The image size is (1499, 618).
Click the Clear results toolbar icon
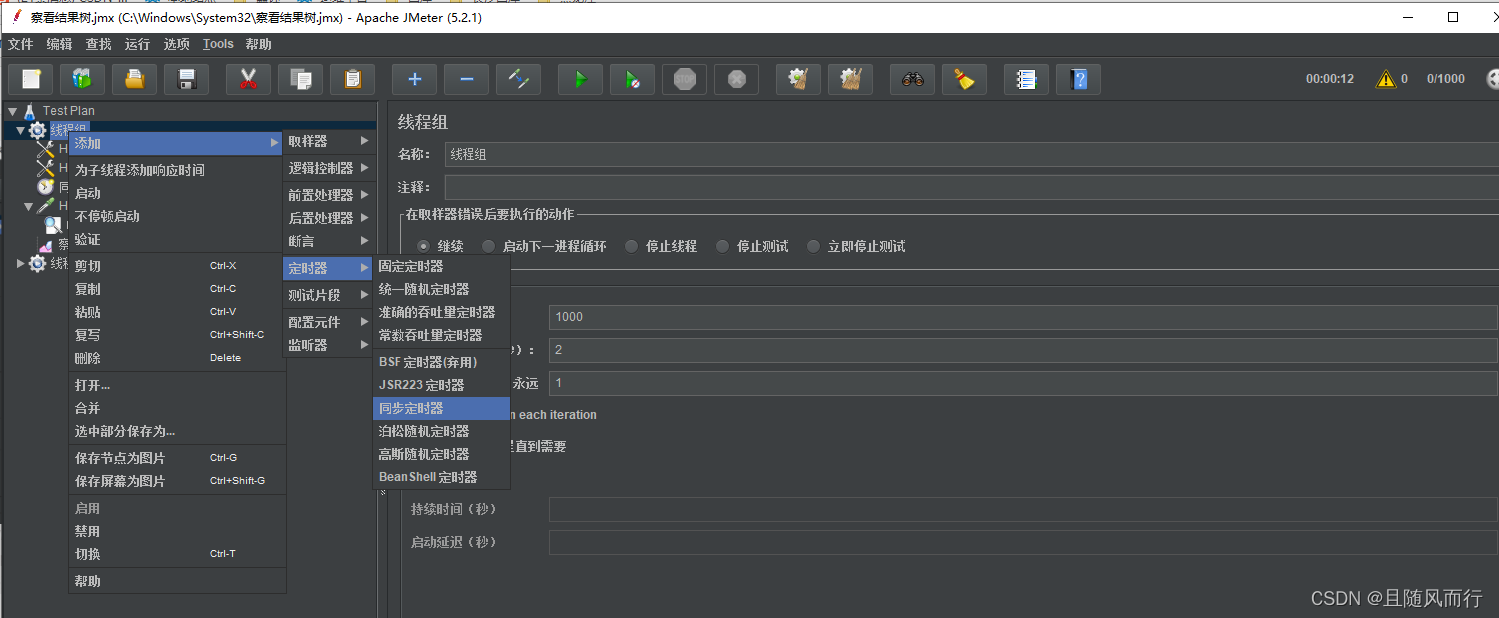point(799,79)
